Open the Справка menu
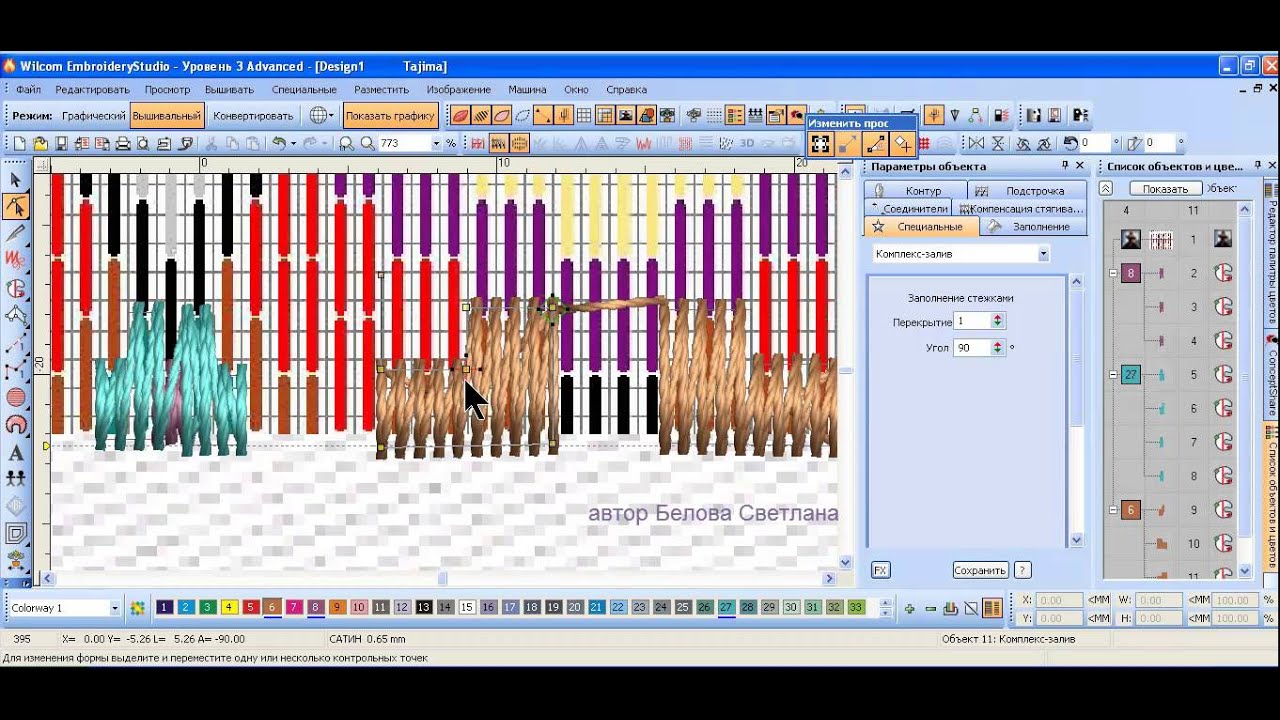Image resolution: width=1280 pixels, height=720 pixels. pyautogui.click(x=626, y=90)
